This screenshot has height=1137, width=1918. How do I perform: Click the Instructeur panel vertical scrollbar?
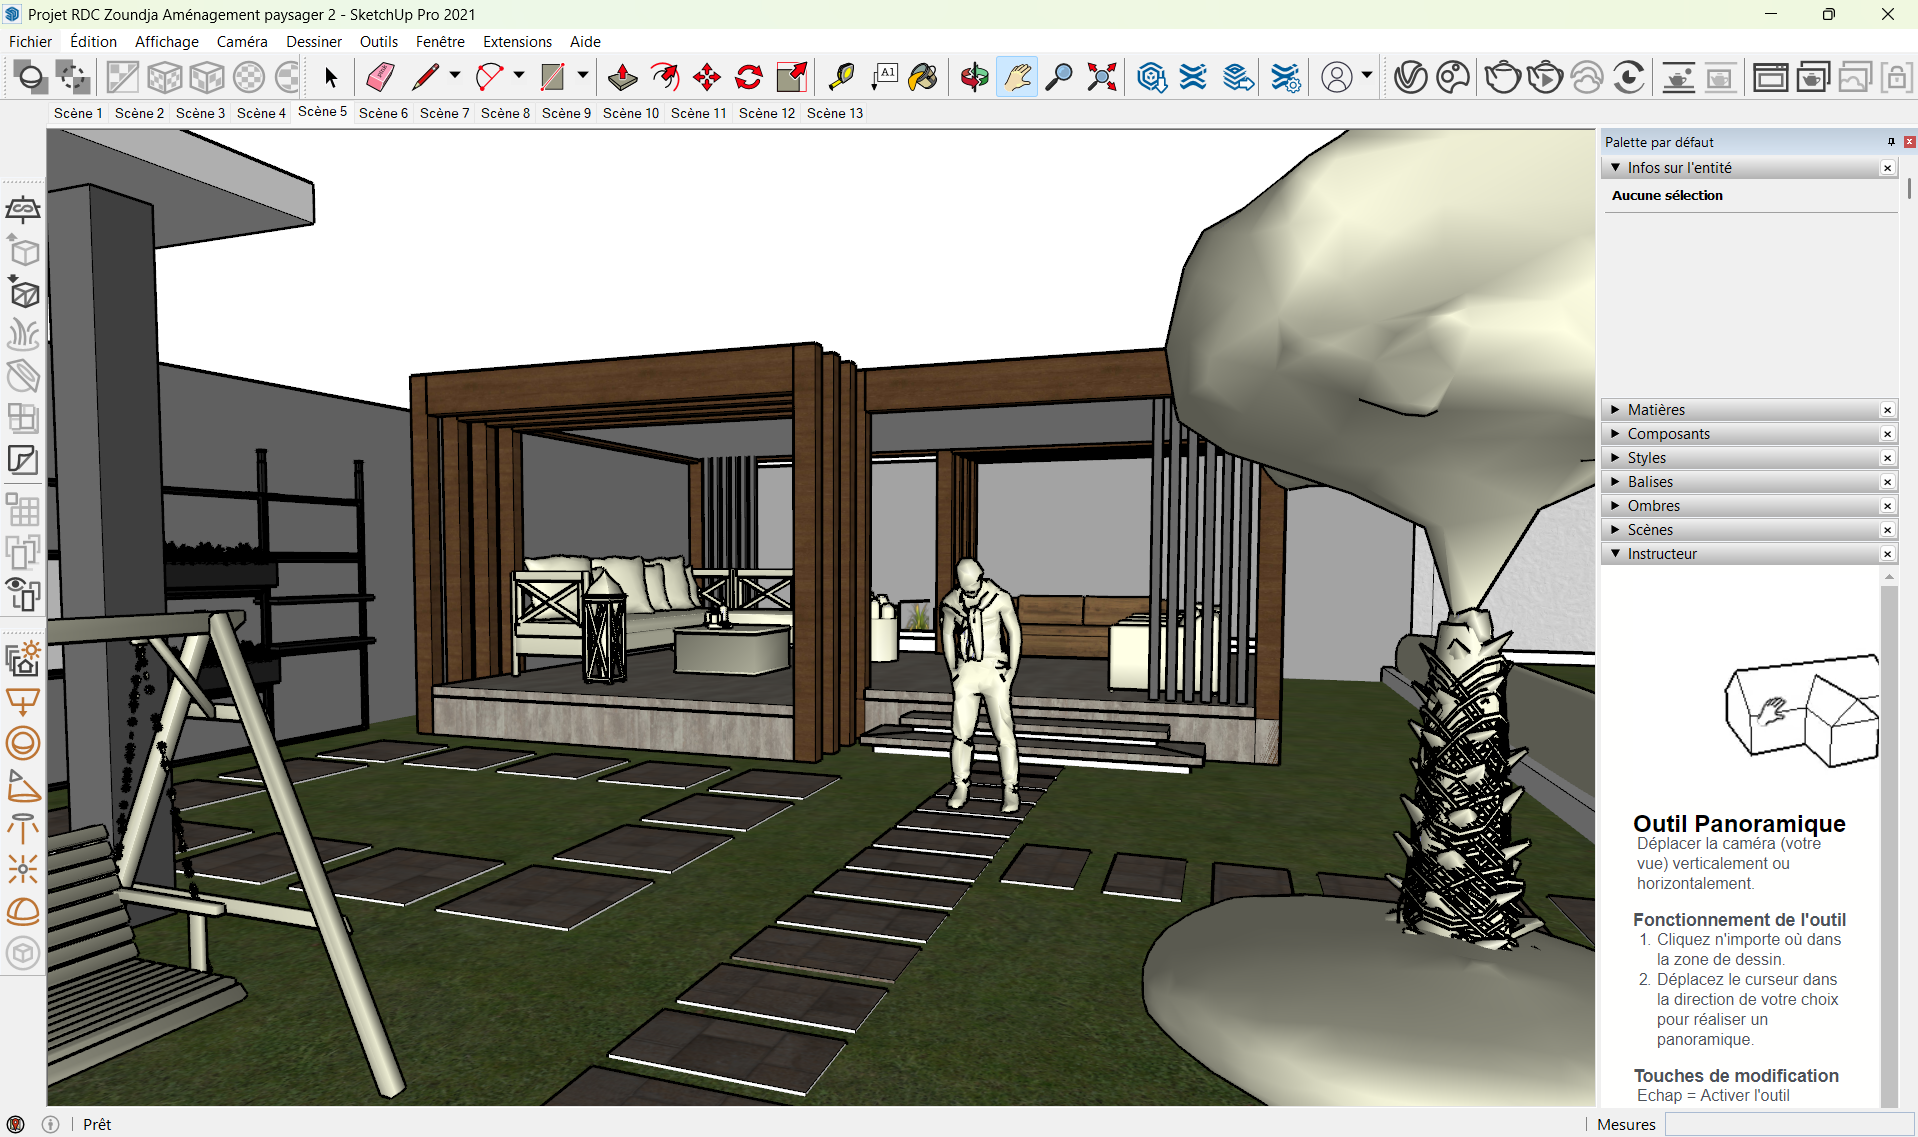click(x=1888, y=840)
